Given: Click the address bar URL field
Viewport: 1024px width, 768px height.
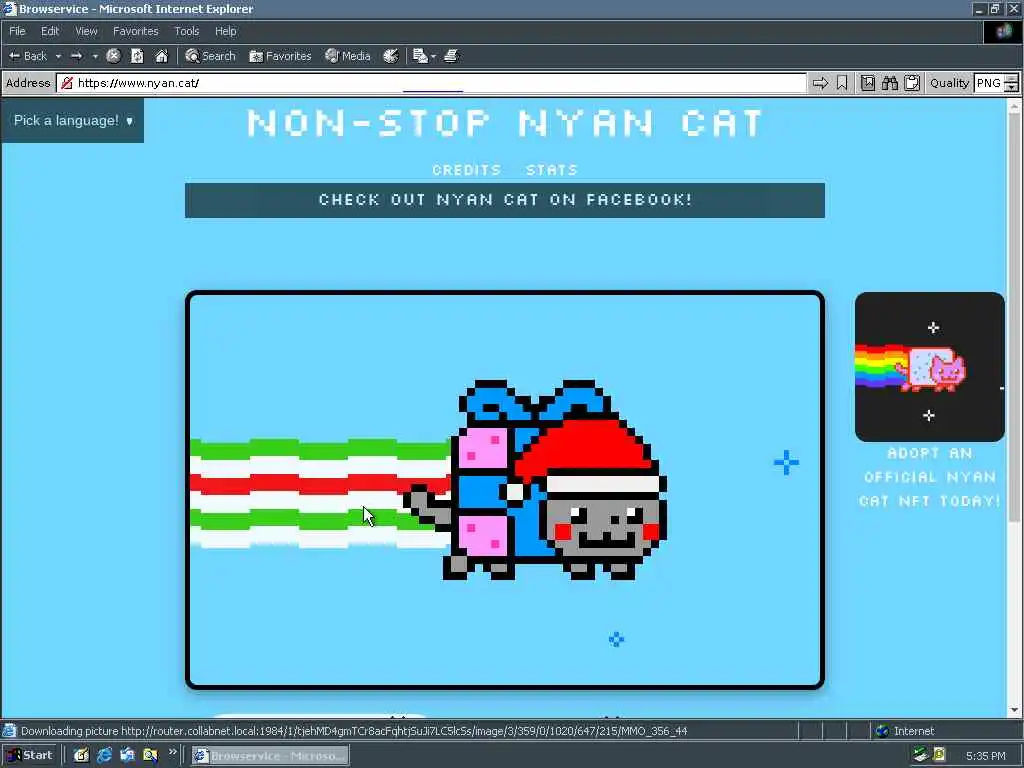Looking at the screenshot, I should click(x=431, y=83).
